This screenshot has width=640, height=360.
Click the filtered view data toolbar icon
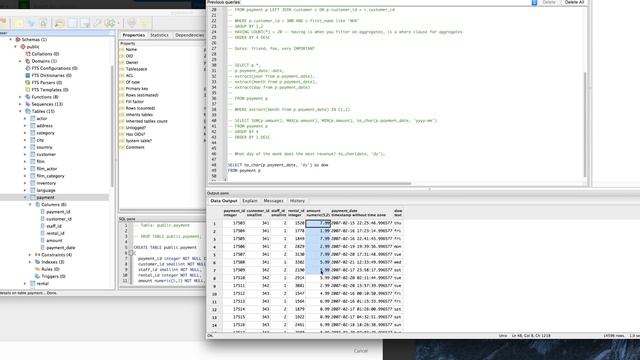click(x=84, y=23)
